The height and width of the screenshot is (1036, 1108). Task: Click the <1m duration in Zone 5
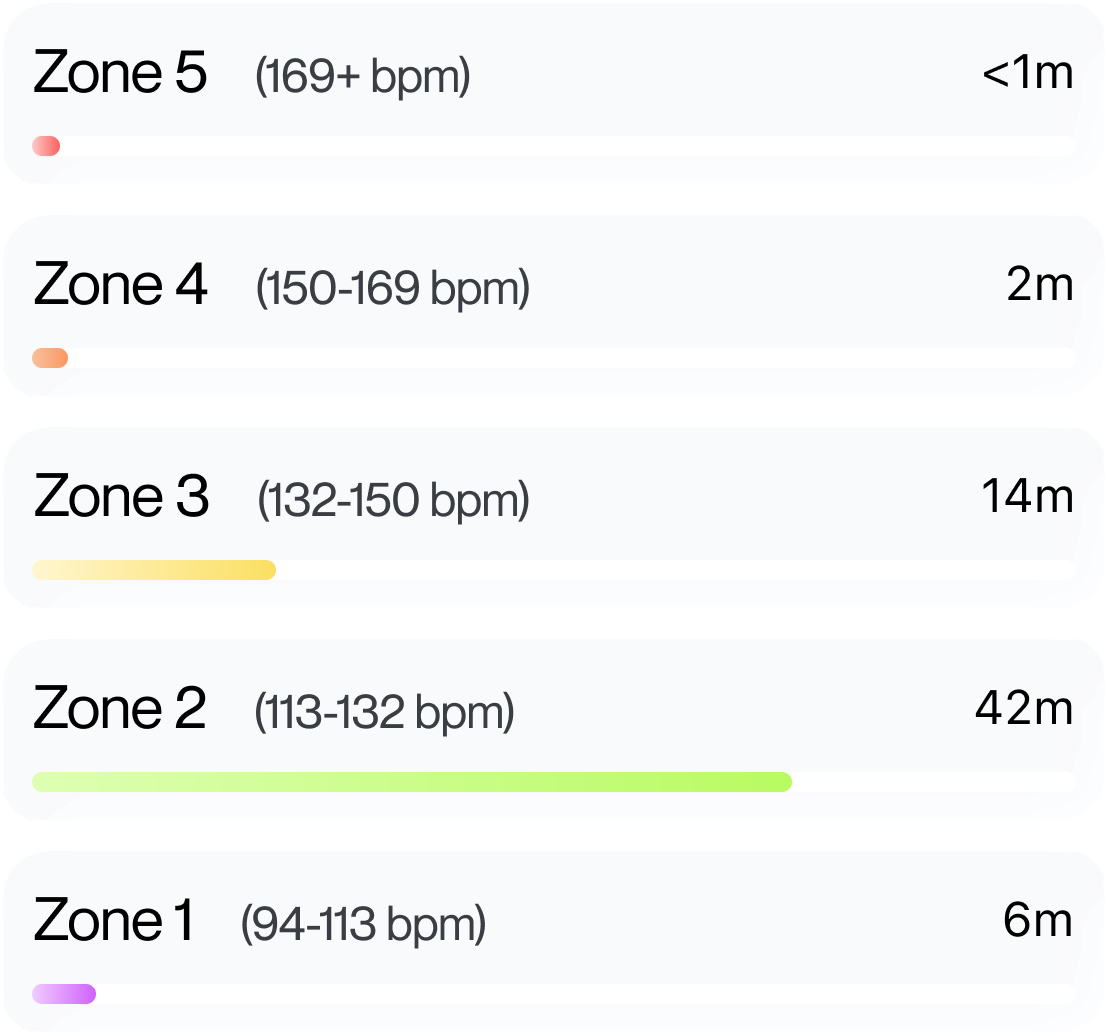[1027, 74]
